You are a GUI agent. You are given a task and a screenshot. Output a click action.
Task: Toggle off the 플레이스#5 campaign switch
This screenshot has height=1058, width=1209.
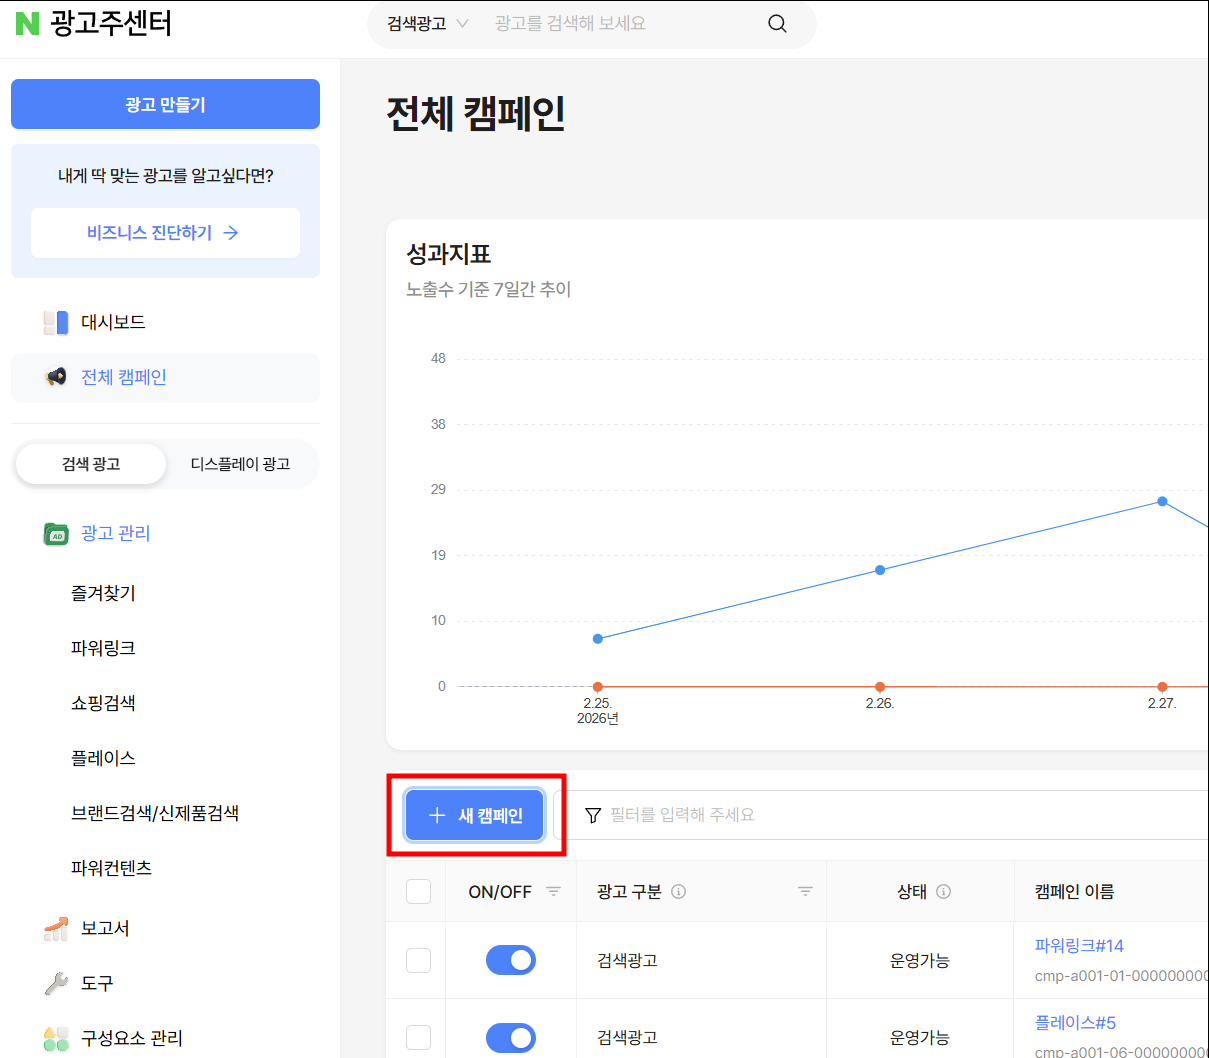511,1038
